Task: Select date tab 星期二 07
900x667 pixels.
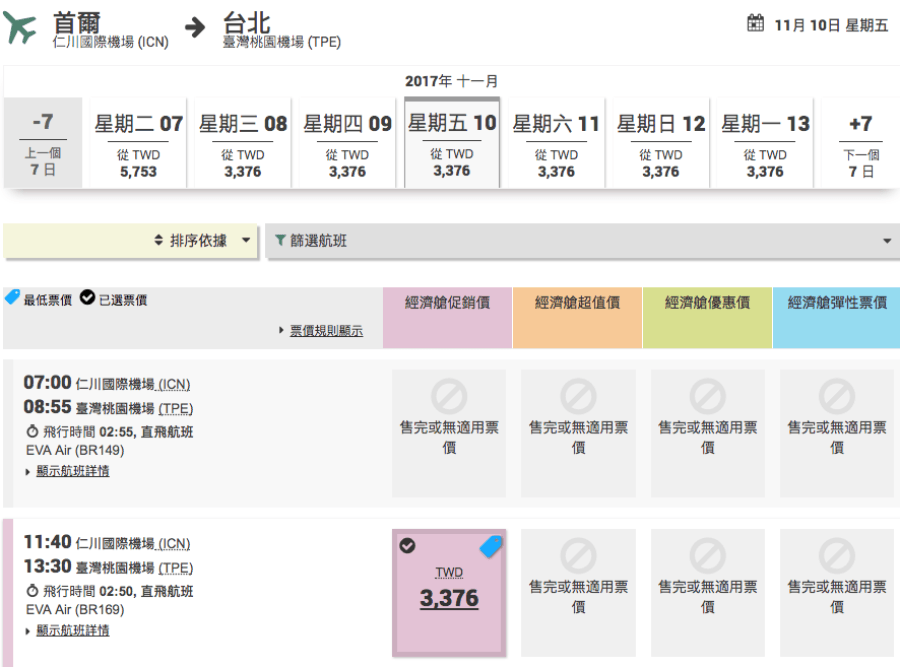Action: coord(138,143)
